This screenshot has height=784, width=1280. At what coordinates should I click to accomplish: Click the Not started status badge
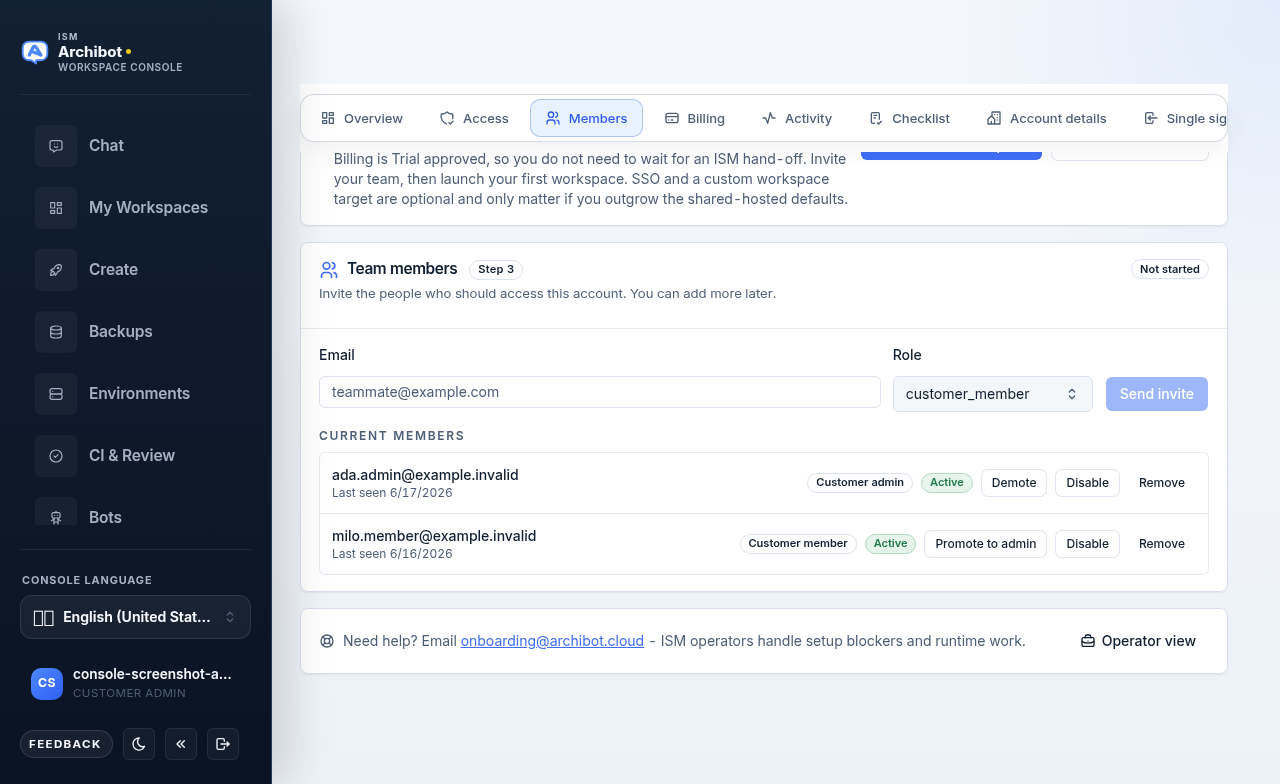tap(1170, 270)
